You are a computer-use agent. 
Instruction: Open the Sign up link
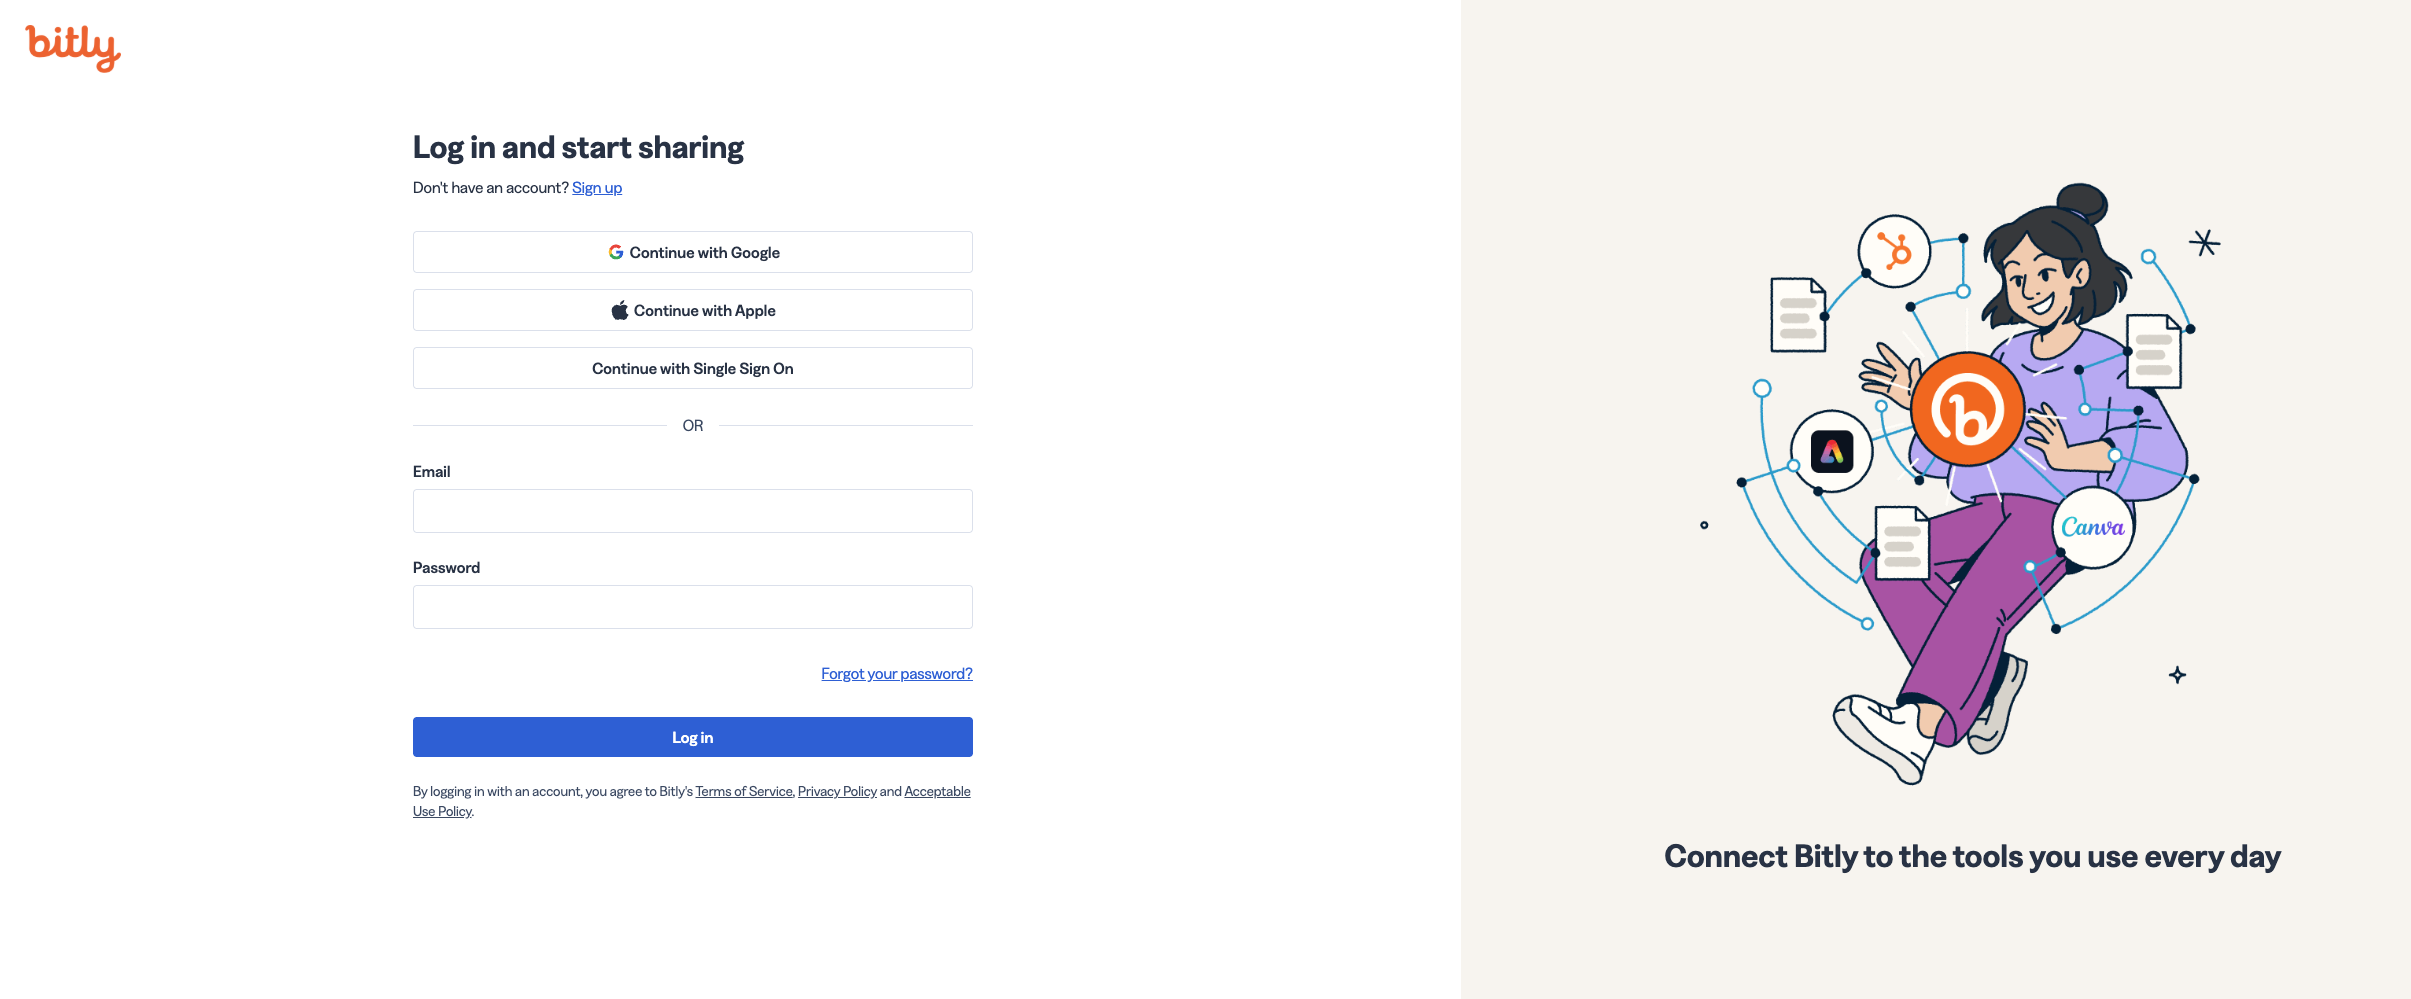597,187
